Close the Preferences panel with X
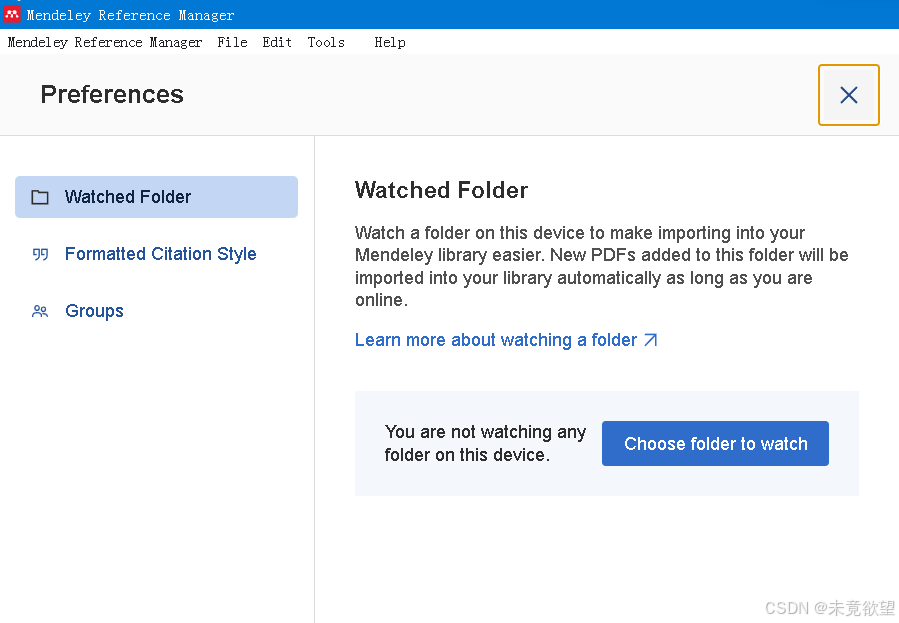 [x=849, y=95]
